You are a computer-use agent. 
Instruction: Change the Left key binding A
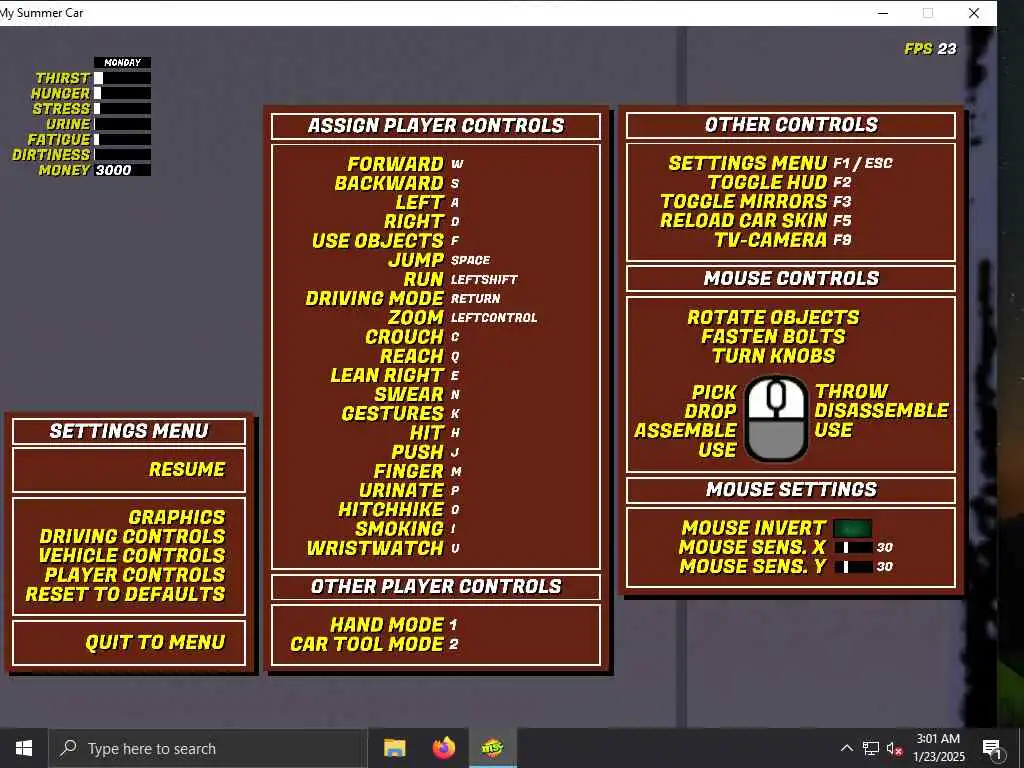coord(455,202)
